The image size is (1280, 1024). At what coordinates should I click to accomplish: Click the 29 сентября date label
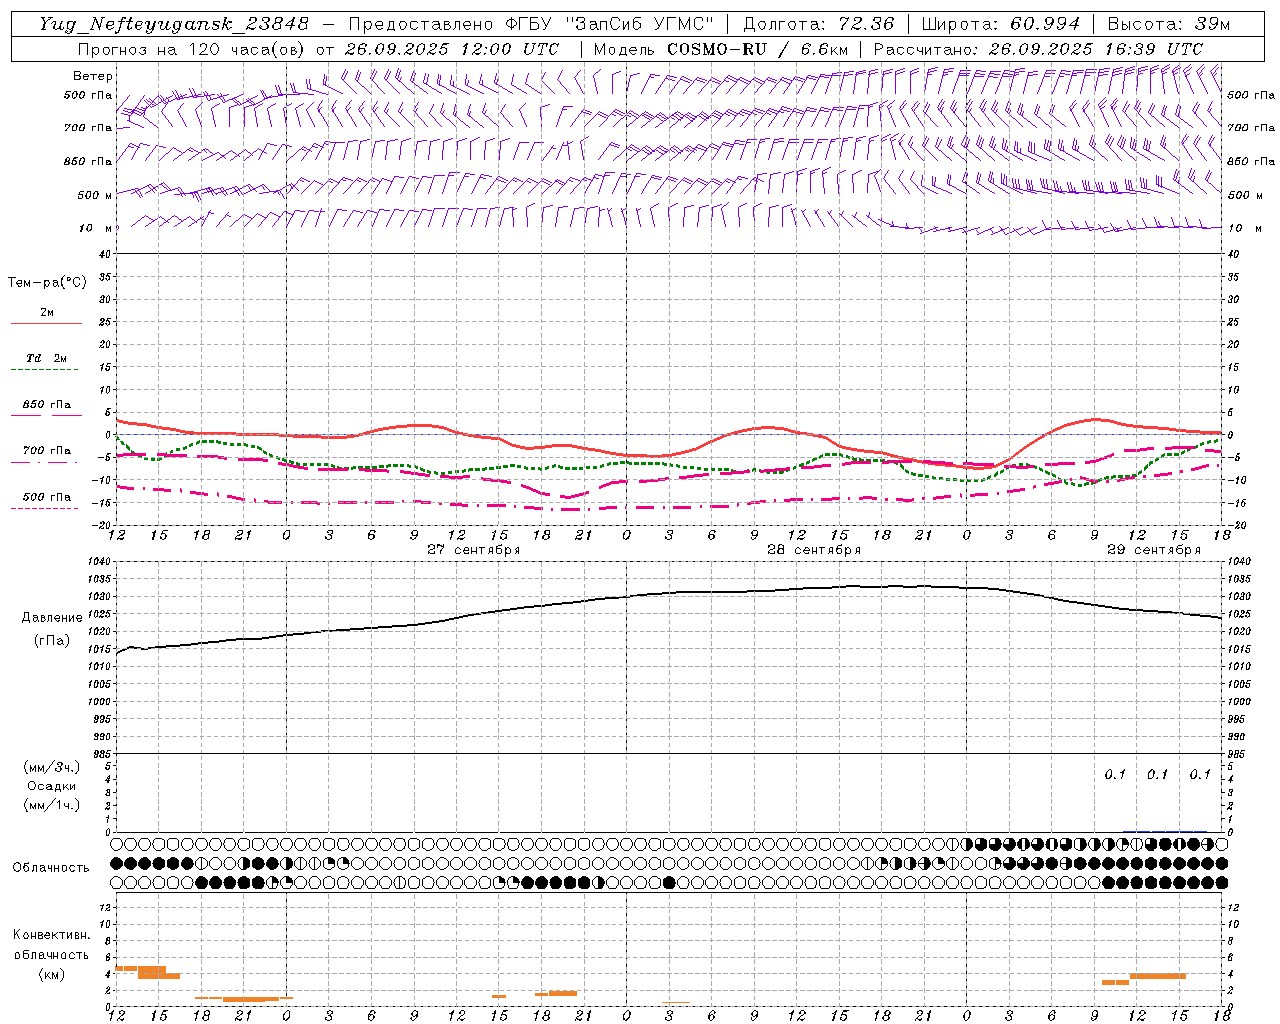[x=1154, y=550]
